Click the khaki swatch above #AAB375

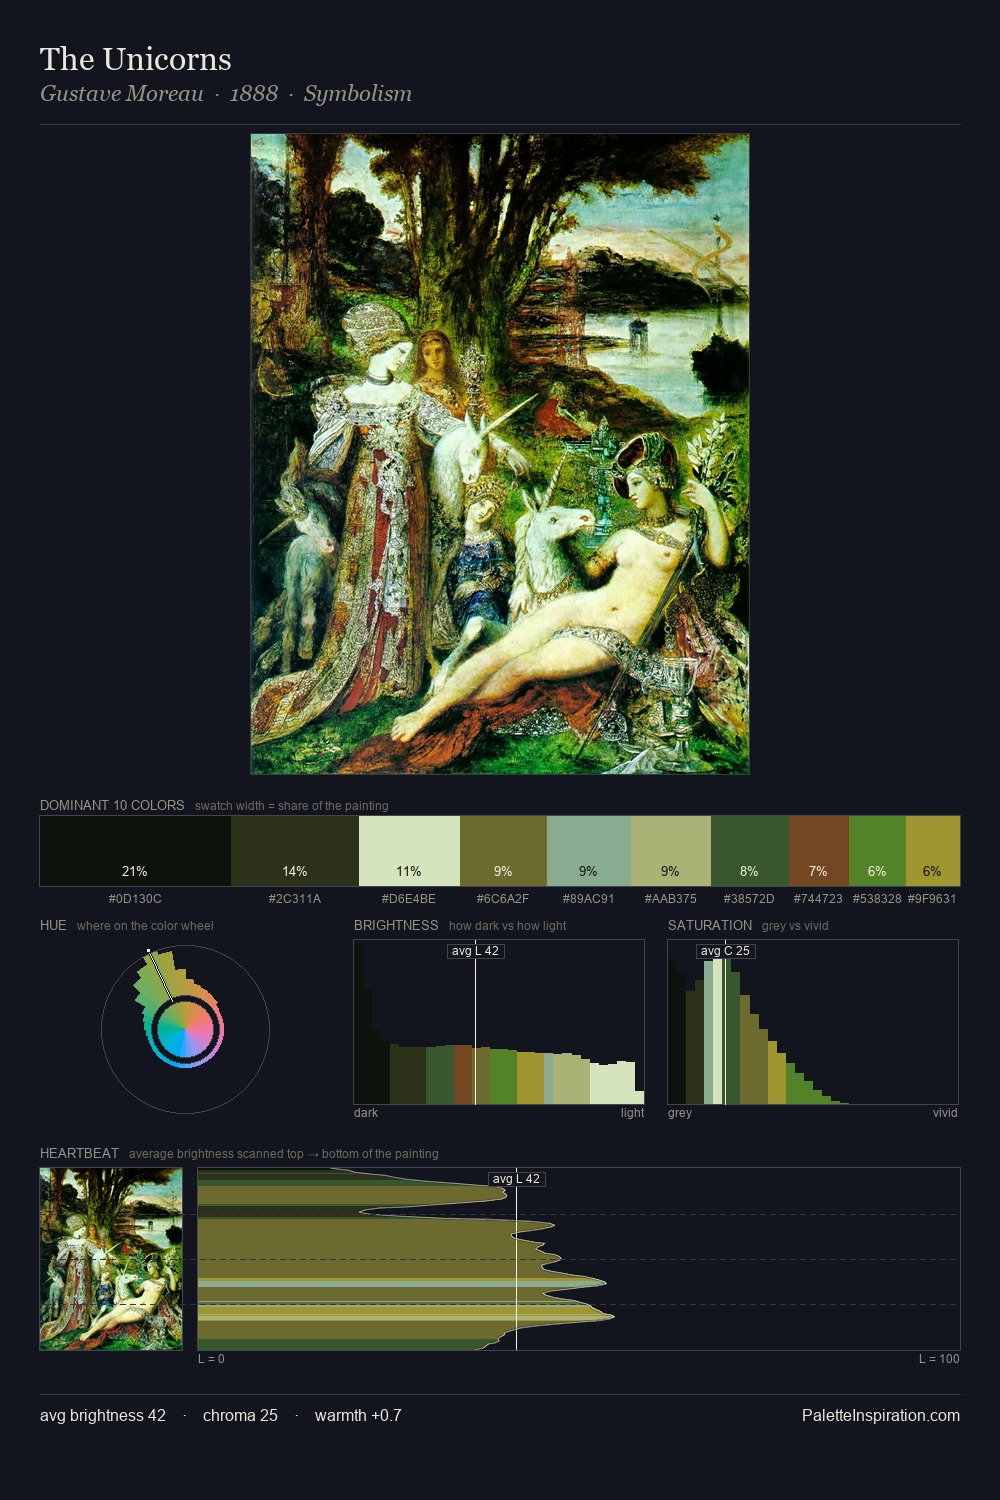[671, 851]
